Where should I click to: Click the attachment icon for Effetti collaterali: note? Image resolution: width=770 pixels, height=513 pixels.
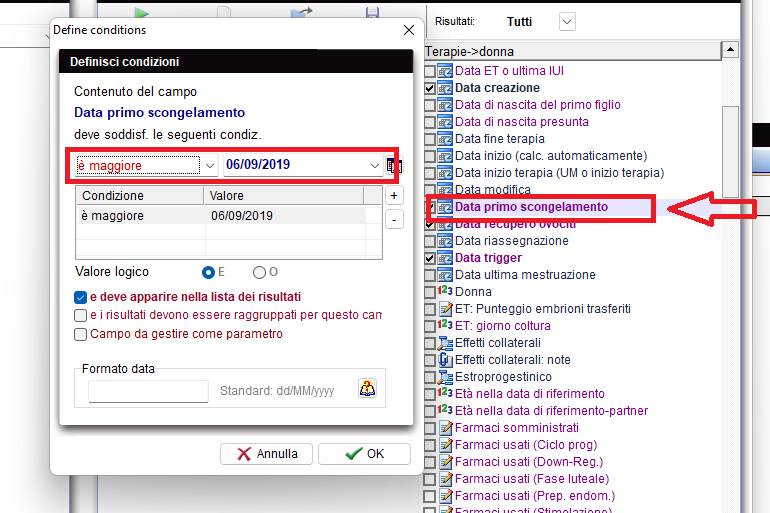(x=445, y=360)
